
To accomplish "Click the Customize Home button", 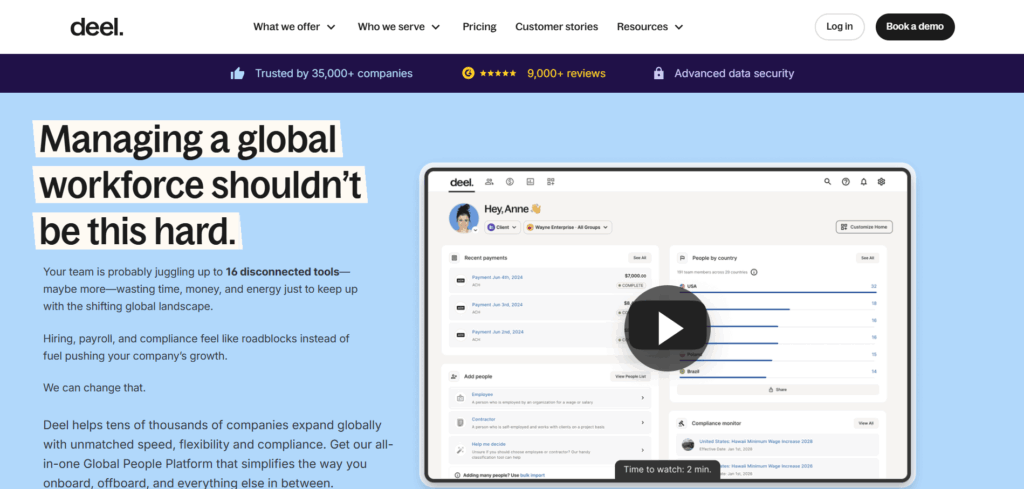I will 864,227.
